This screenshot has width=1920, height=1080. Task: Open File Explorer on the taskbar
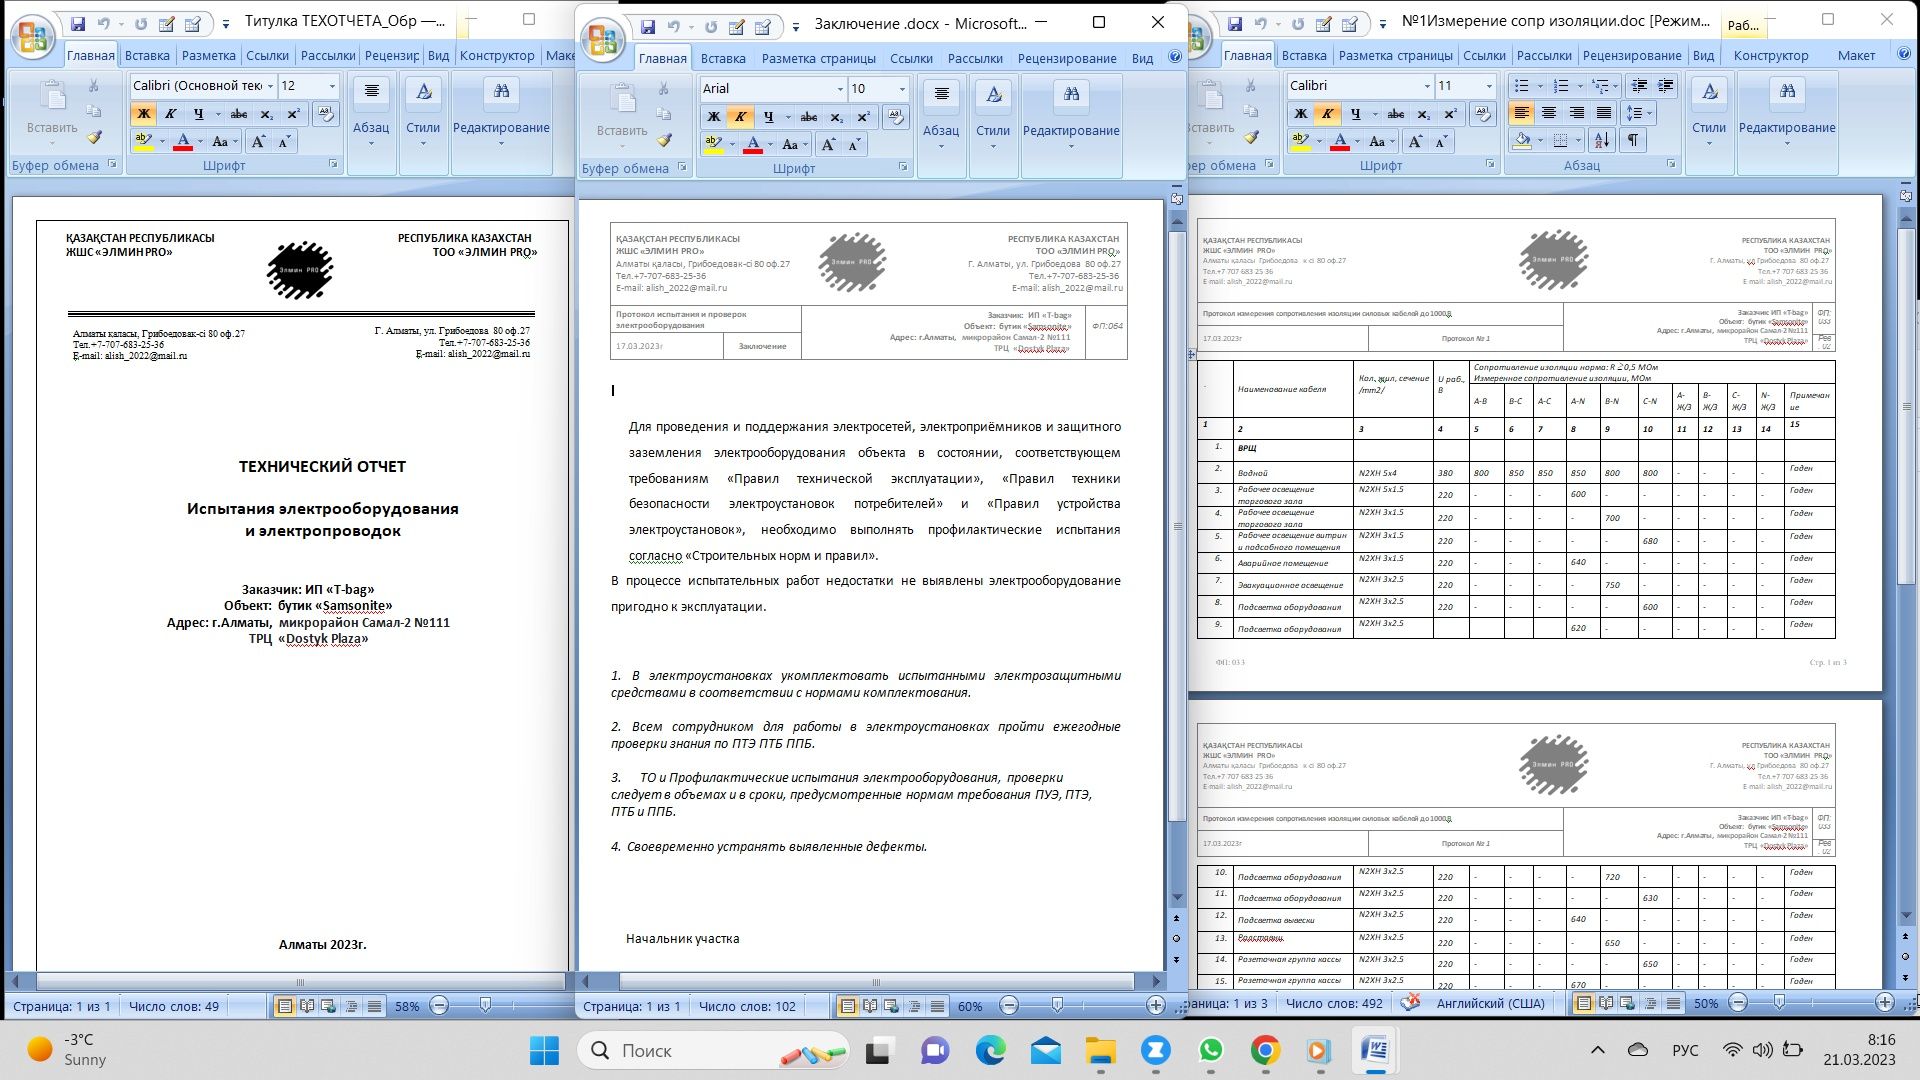[x=1101, y=1050]
